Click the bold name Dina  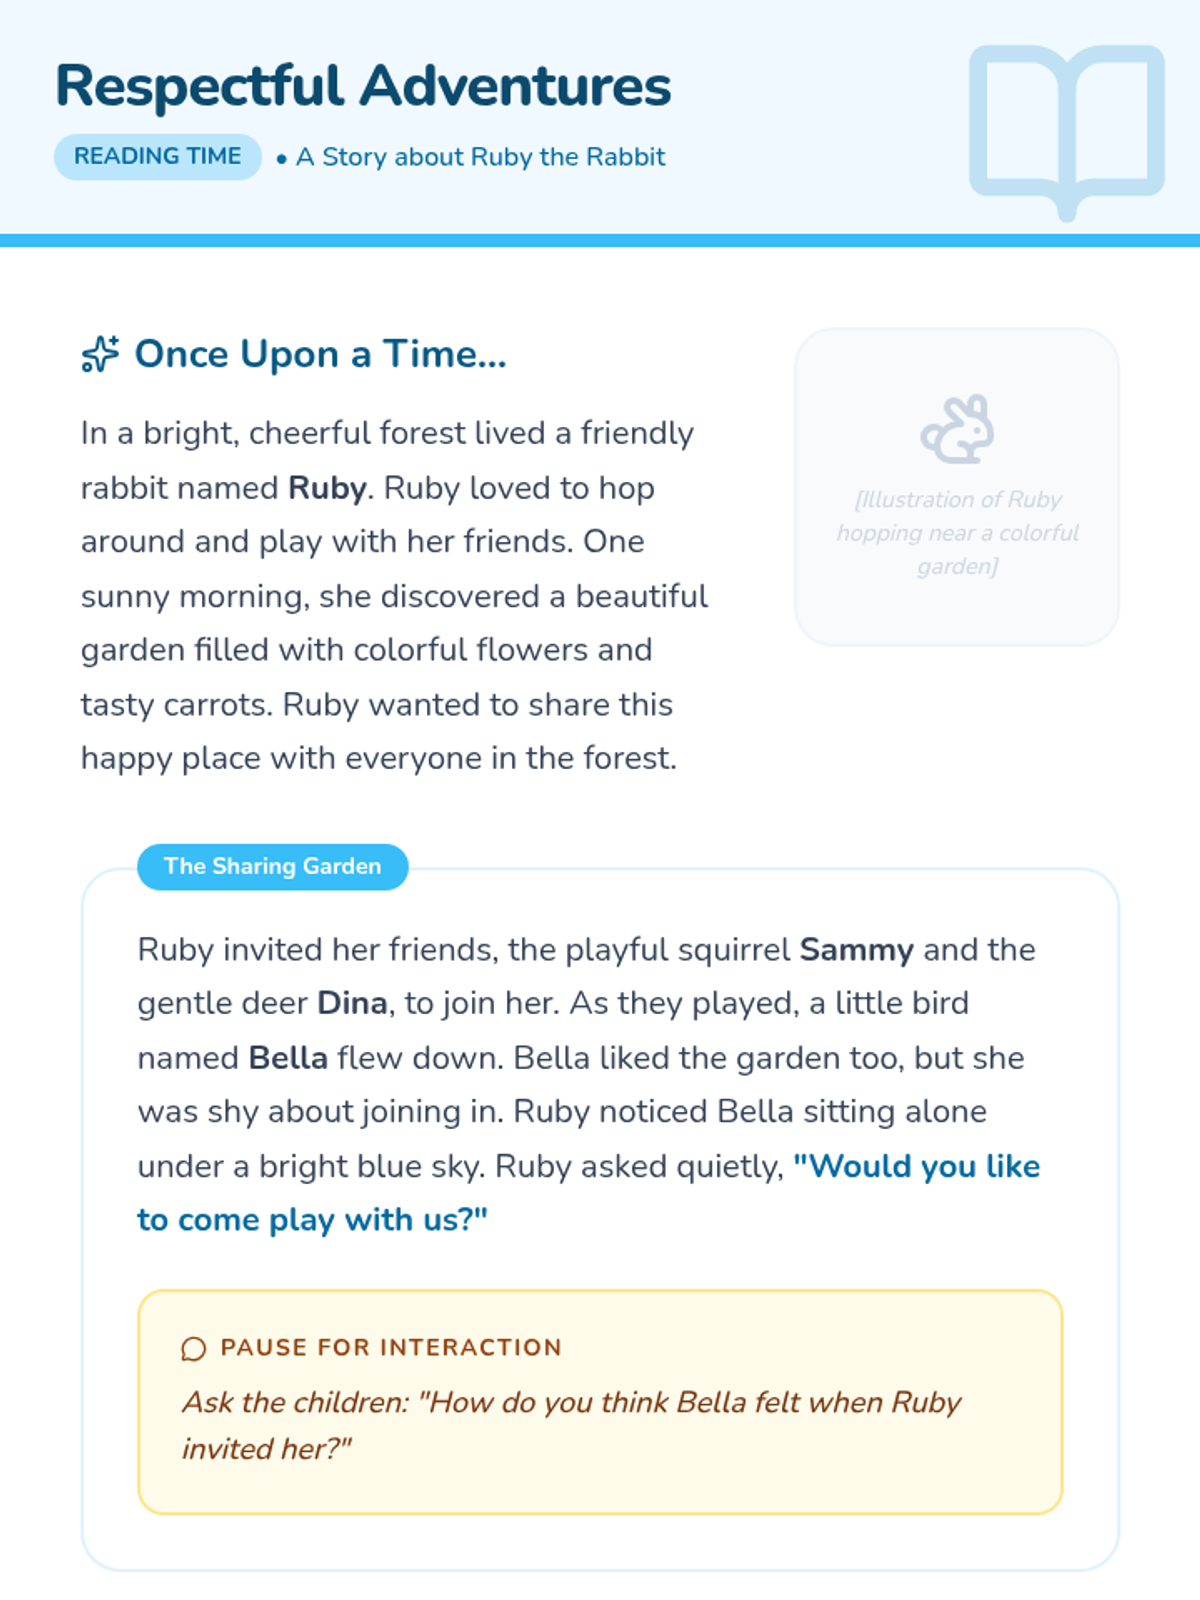pos(352,1003)
